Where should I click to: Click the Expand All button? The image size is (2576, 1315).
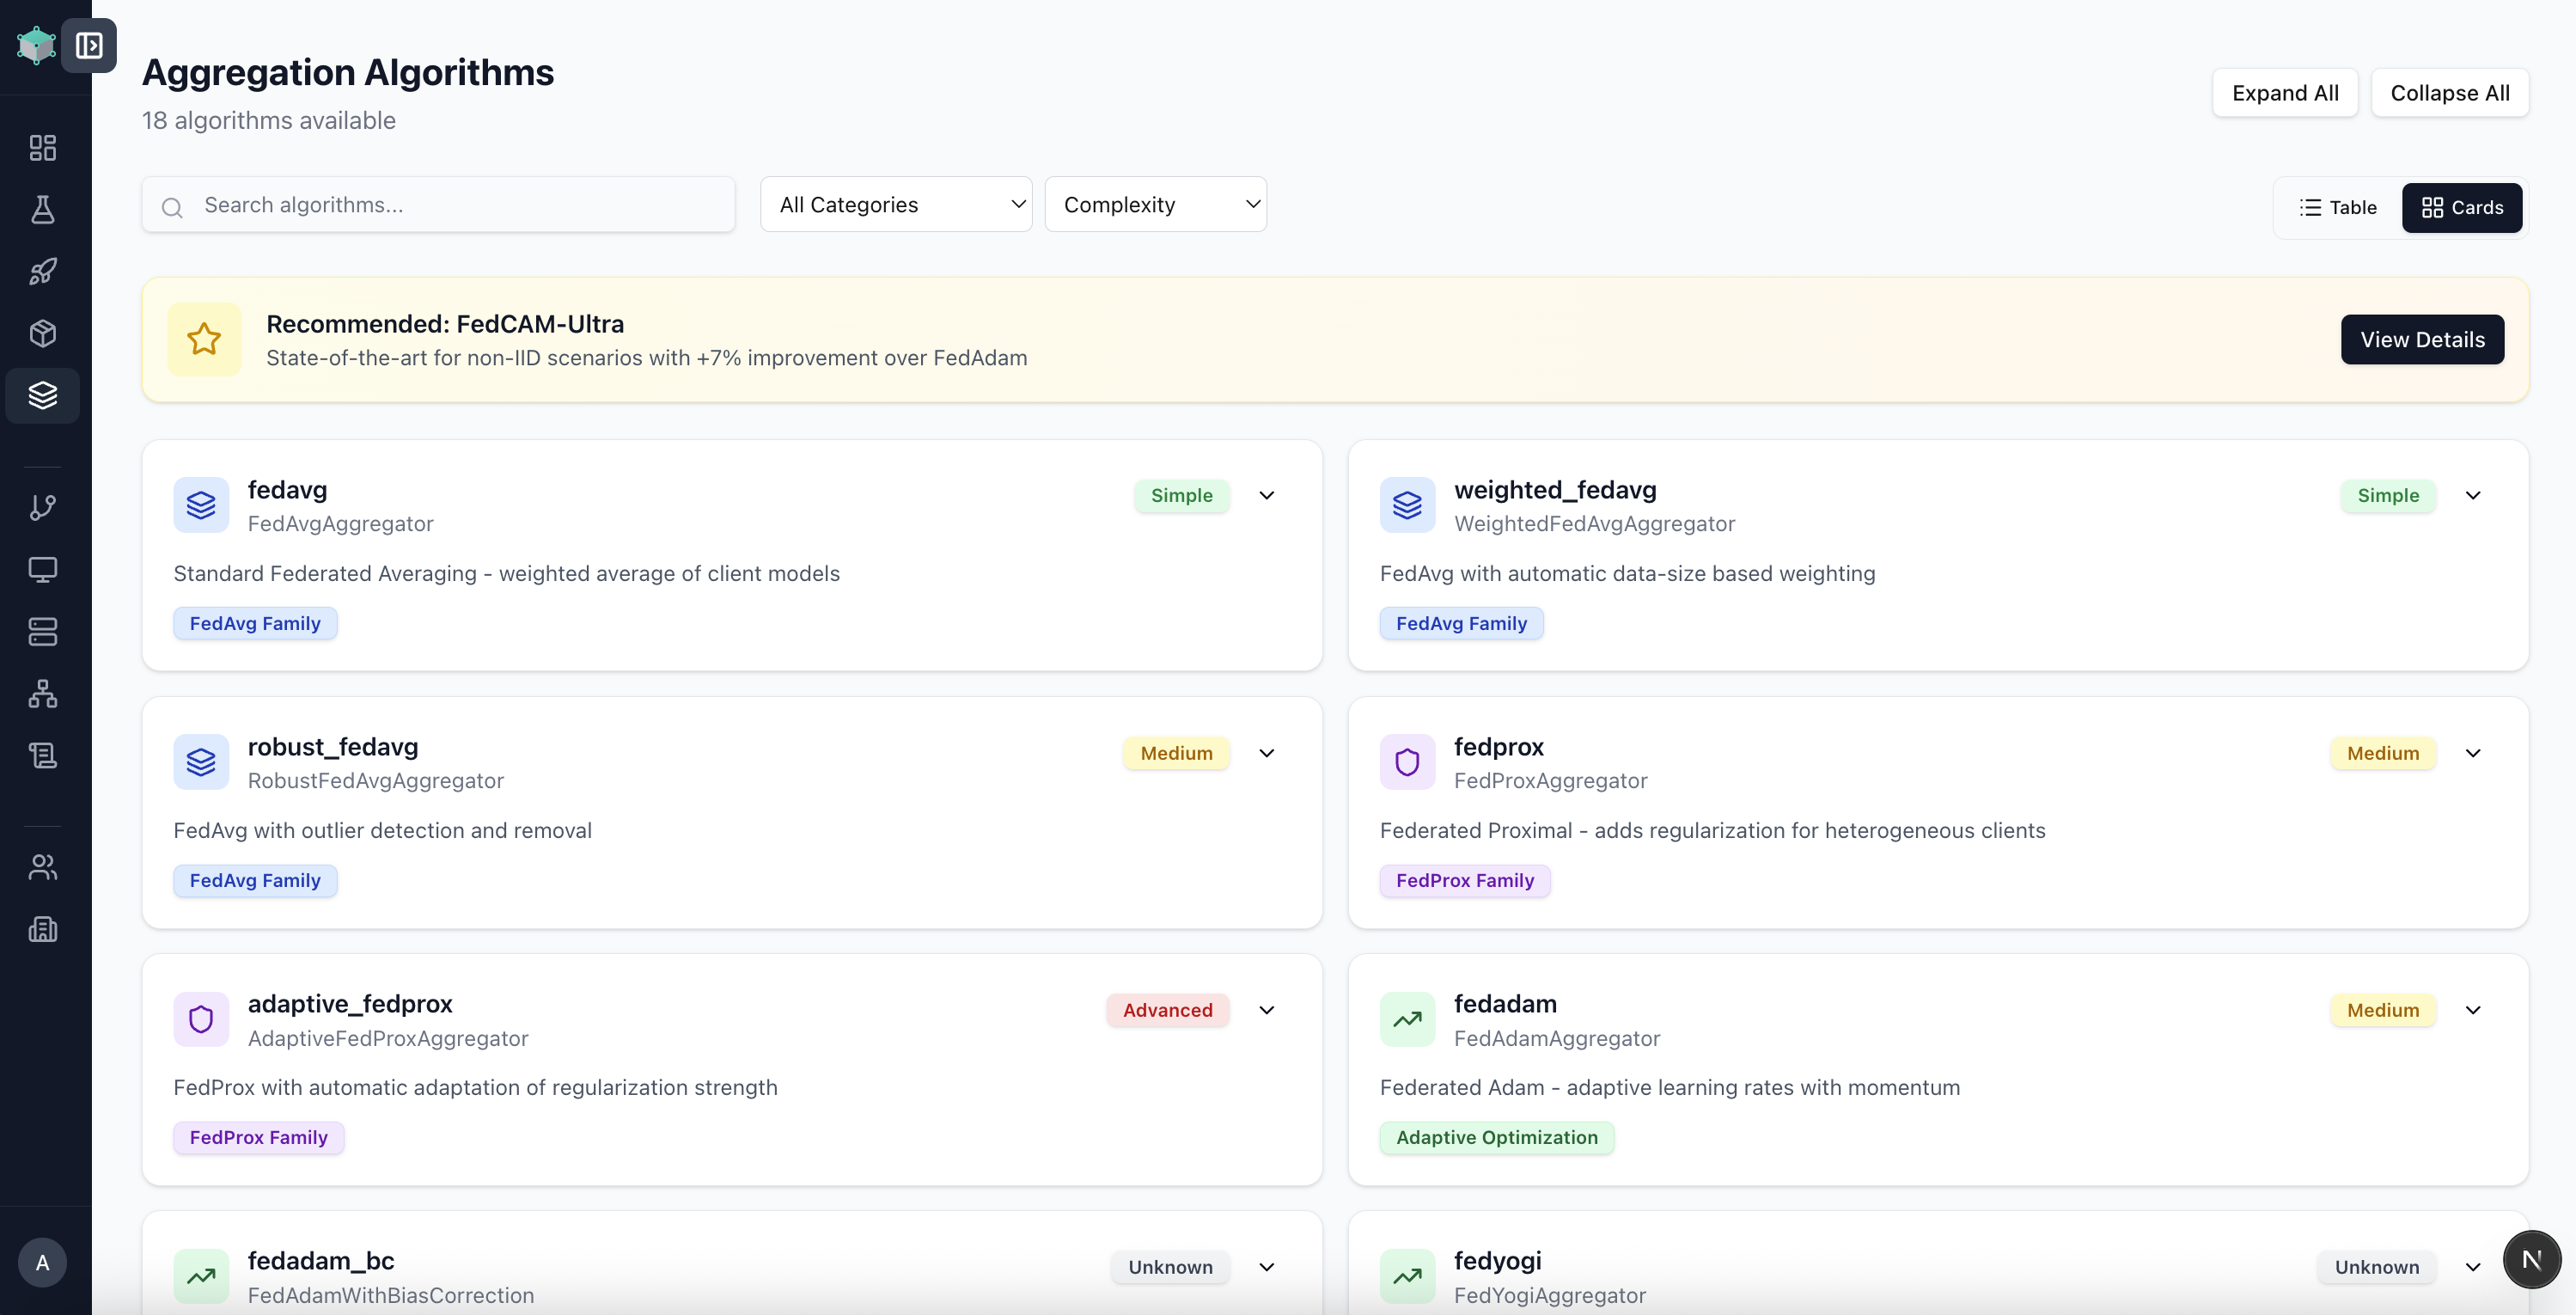pyautogui.click(x=2284, y=93)
